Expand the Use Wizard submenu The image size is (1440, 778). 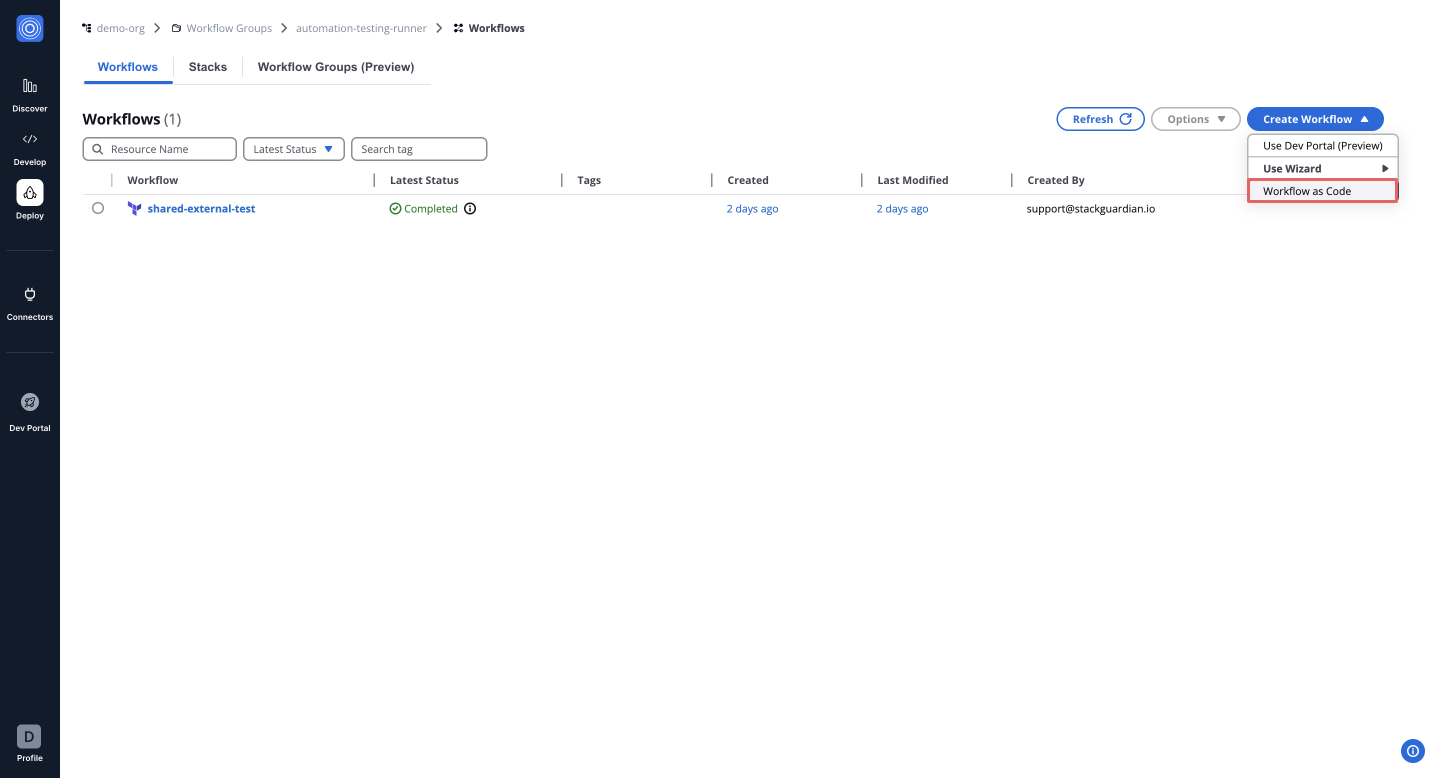click(1322, 169)
